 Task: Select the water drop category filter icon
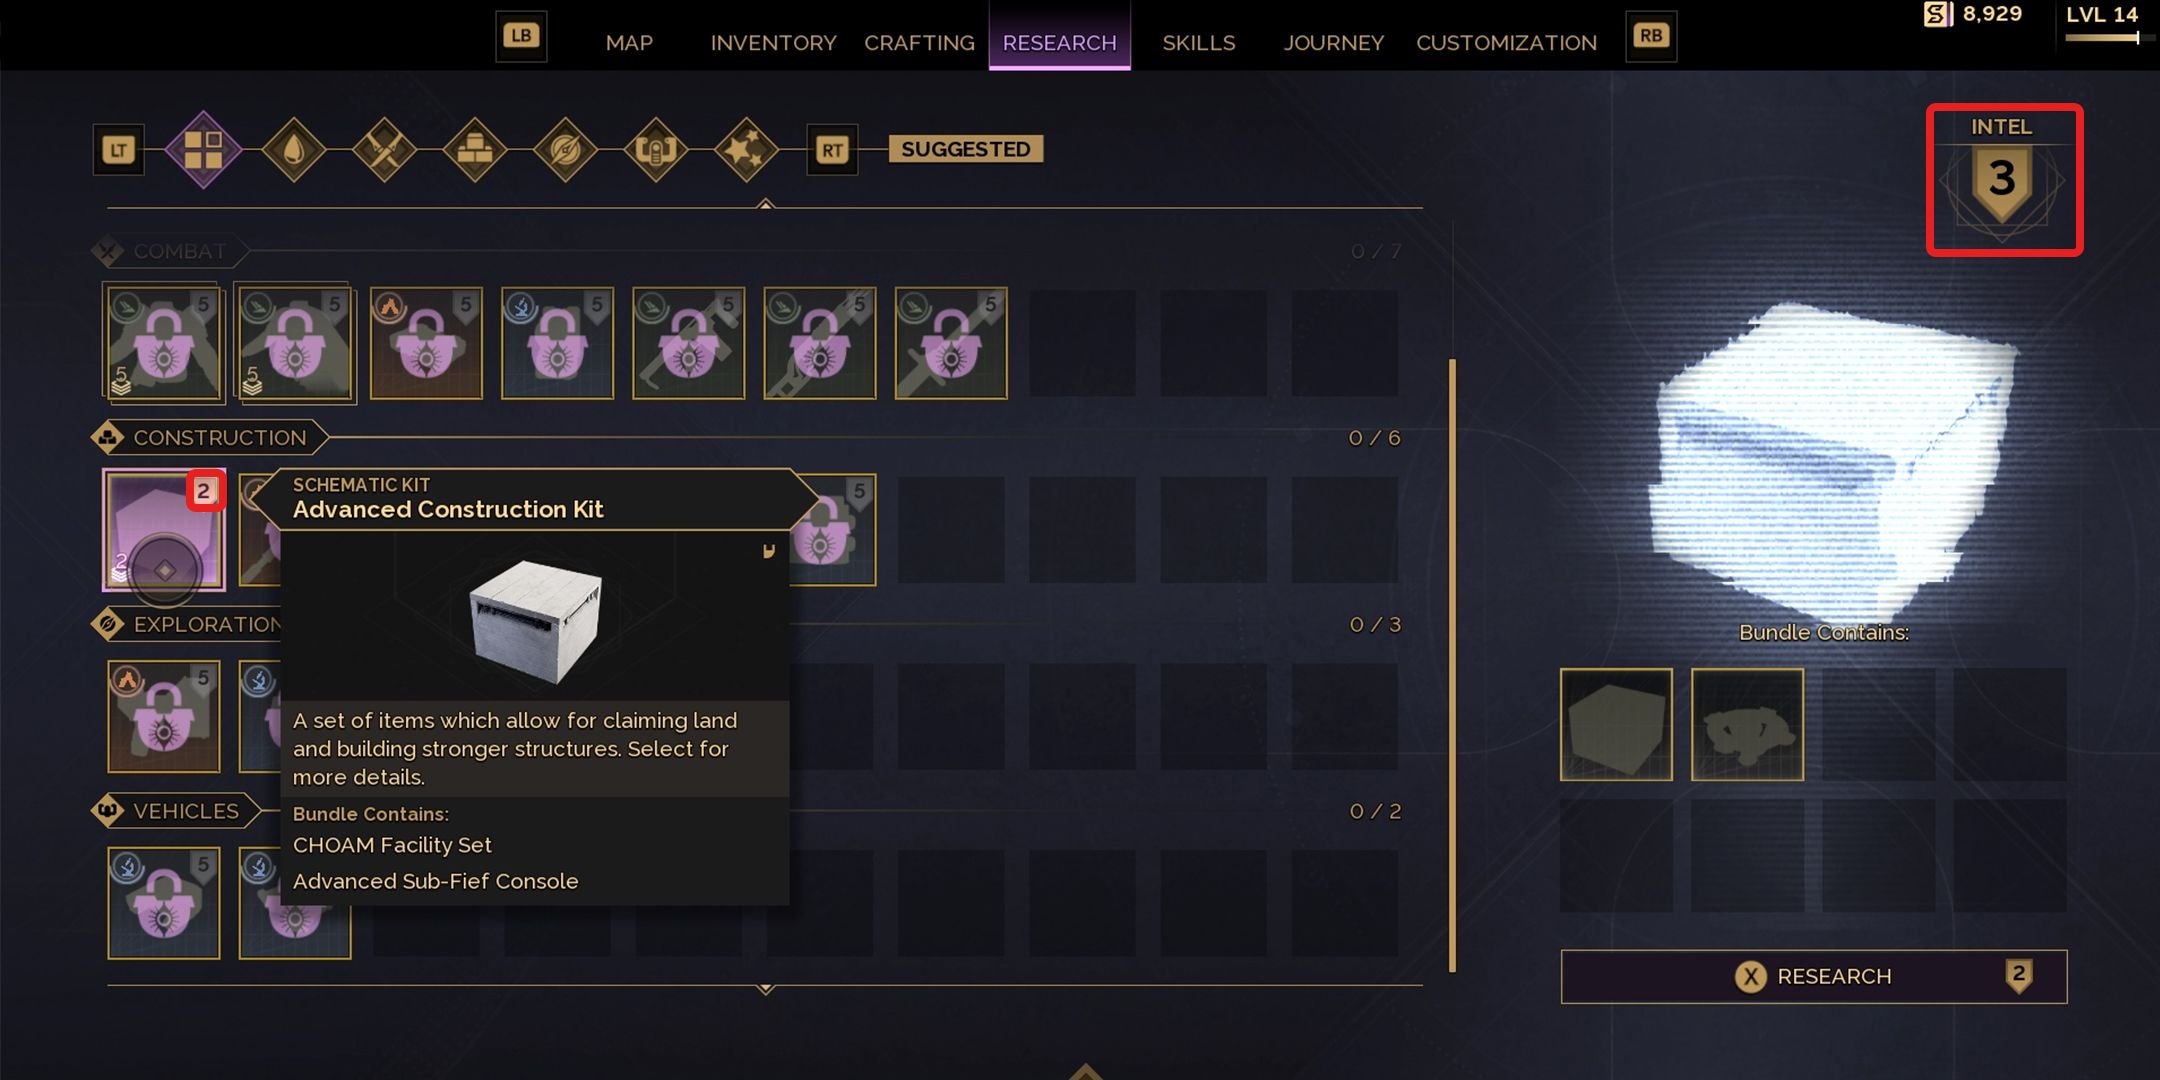(x=294, y=150)
